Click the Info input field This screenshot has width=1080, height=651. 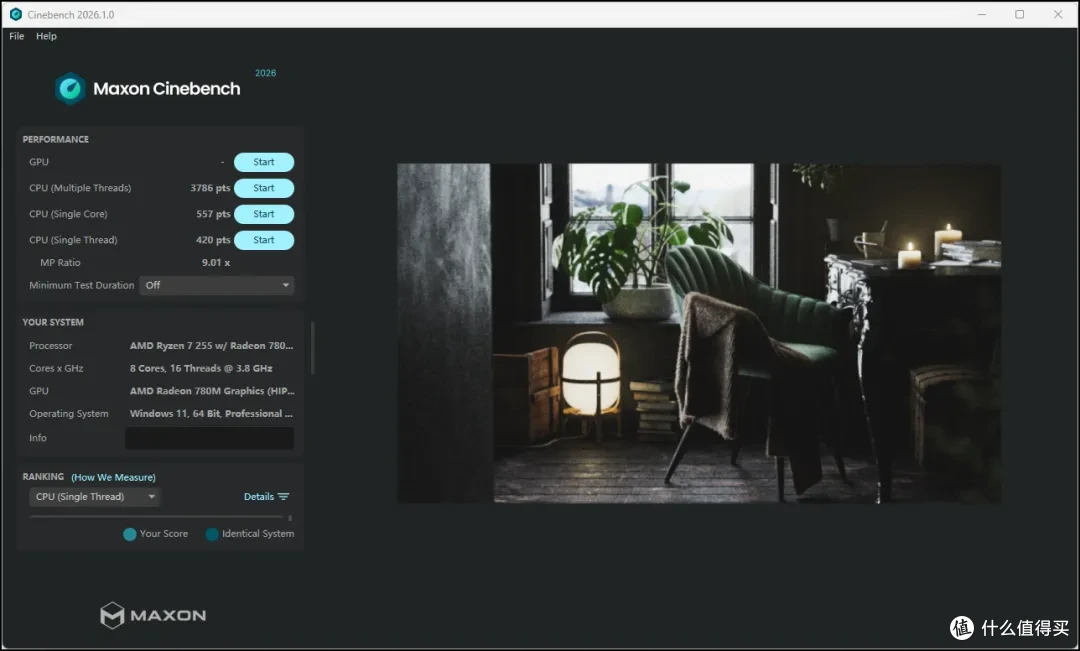(209, 438)
